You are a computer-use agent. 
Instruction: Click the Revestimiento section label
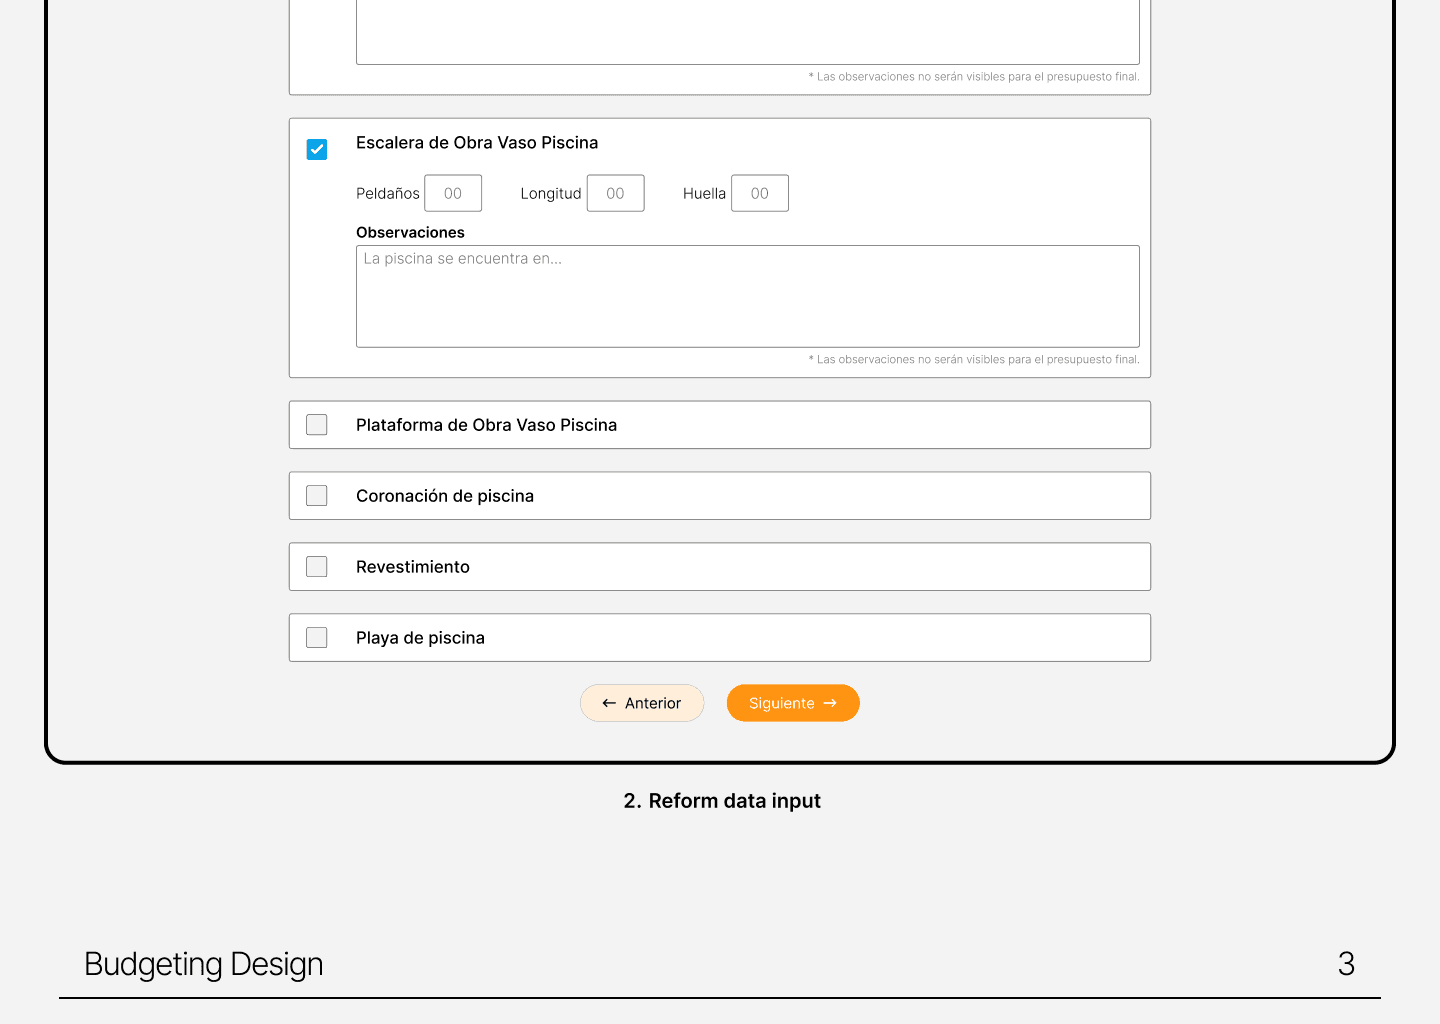pyautogui.click(x=412, y=566)
